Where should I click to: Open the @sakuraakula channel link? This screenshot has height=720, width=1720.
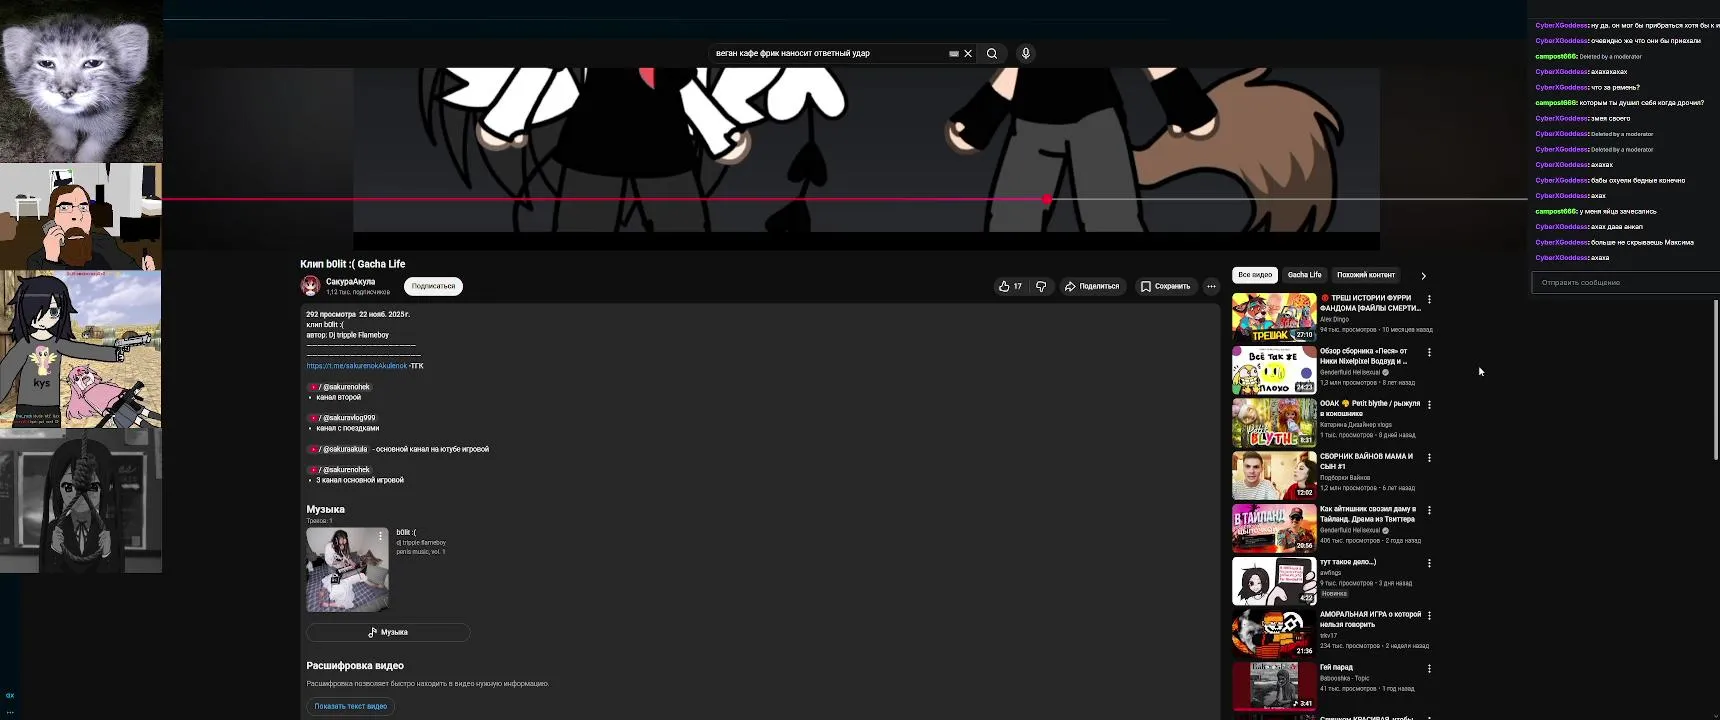(x=338, y=449)
